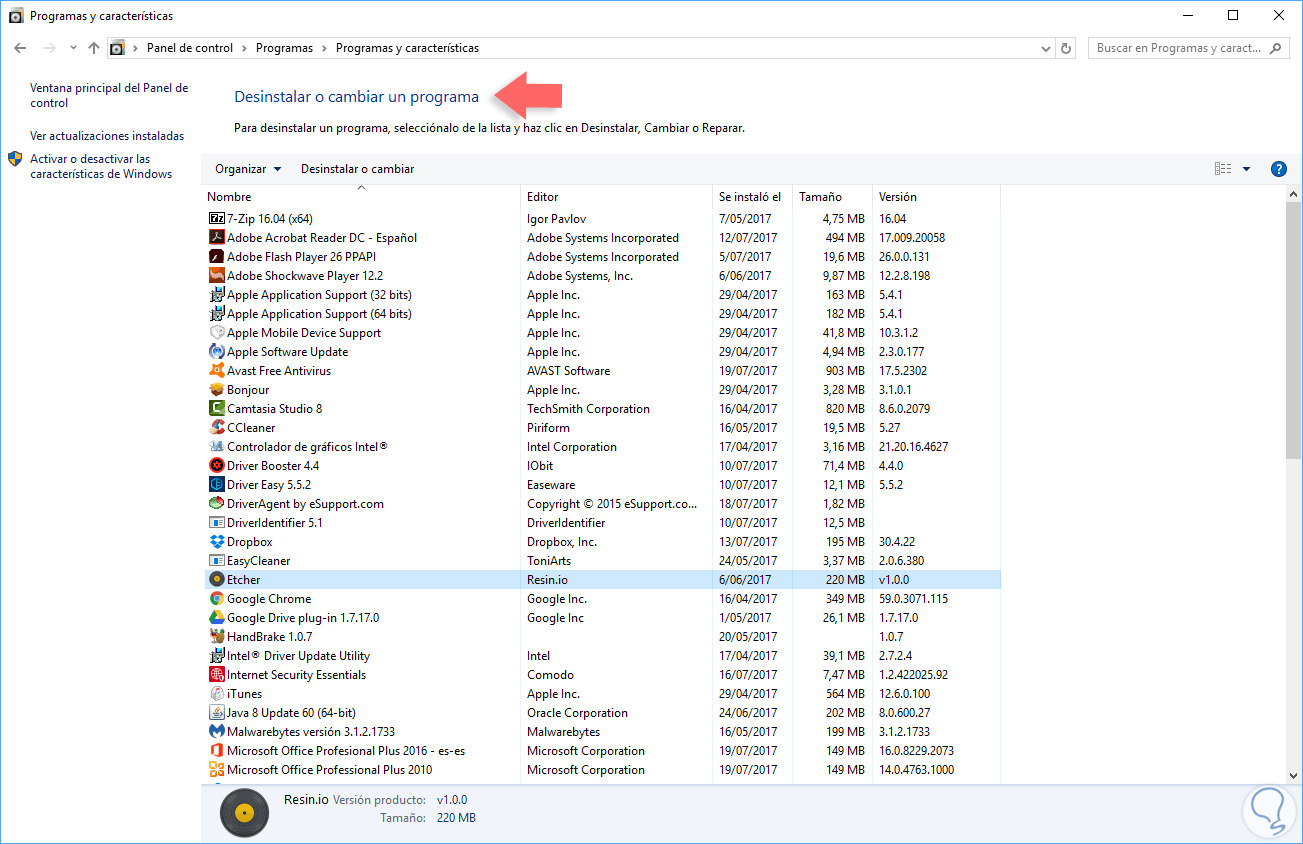The image size is (1303, 844).
Task: Go back with the back arrow
Action: coord(21,48)
